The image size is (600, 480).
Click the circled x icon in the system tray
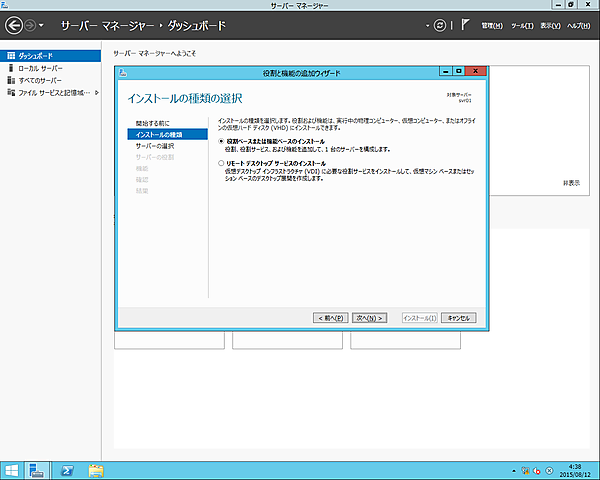pyautogui.click(x=549, y=471)
